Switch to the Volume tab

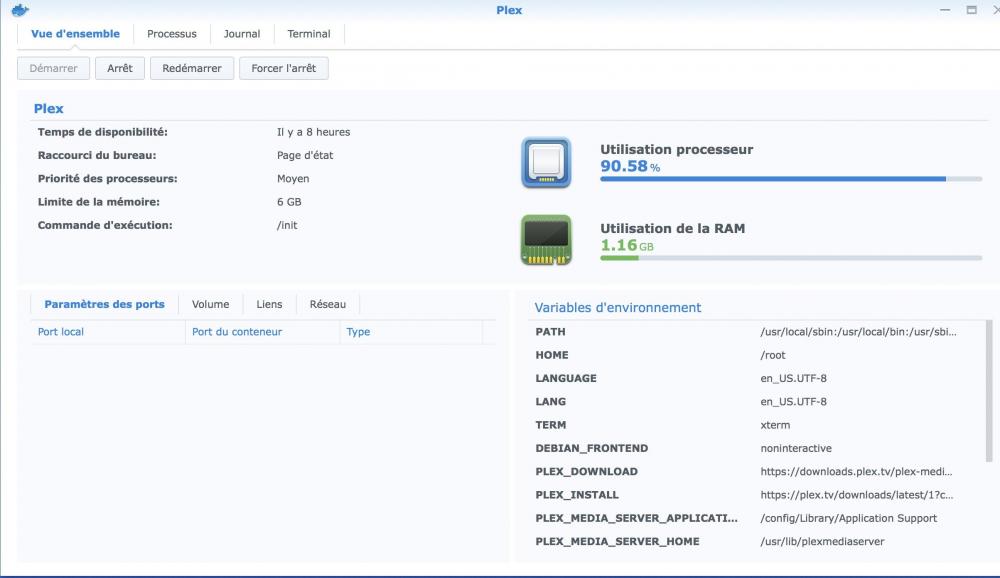(210, 304)
